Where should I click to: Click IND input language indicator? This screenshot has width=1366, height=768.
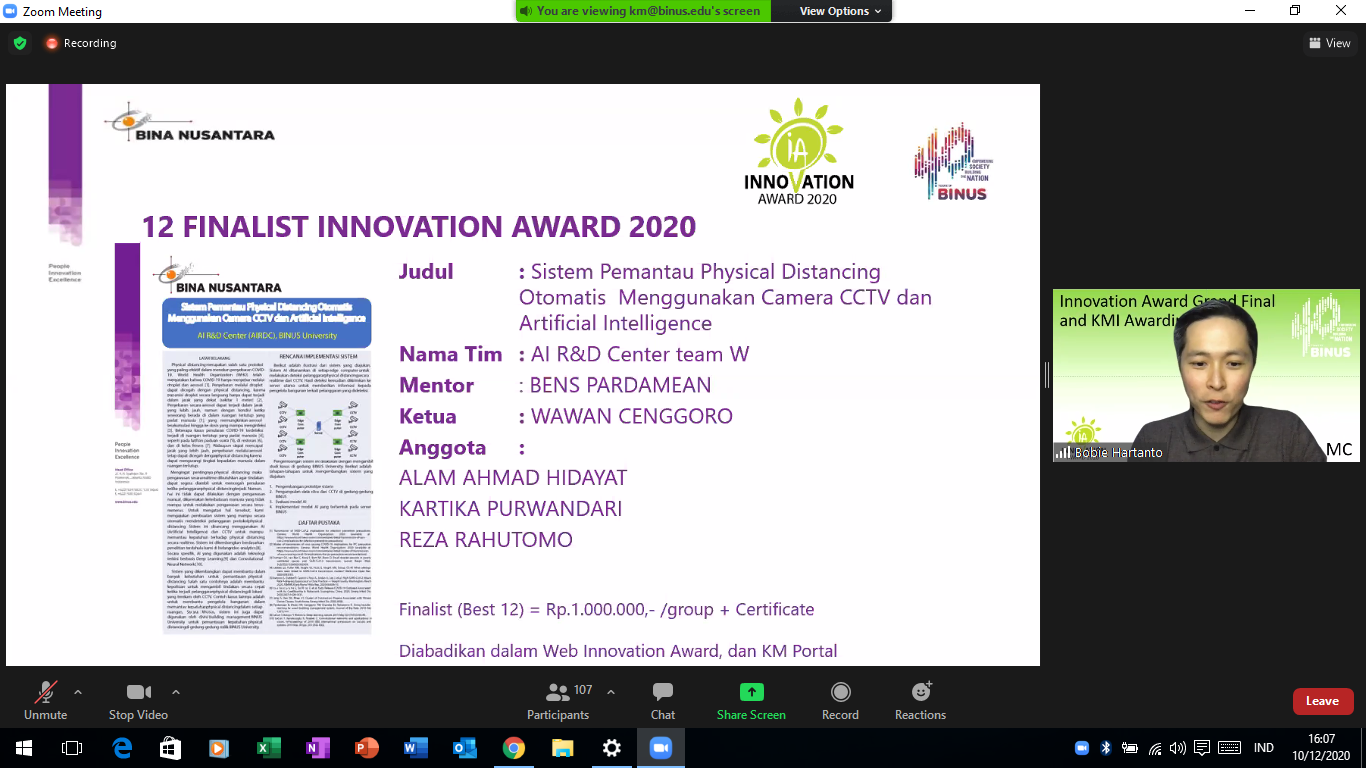(1264, 748)
